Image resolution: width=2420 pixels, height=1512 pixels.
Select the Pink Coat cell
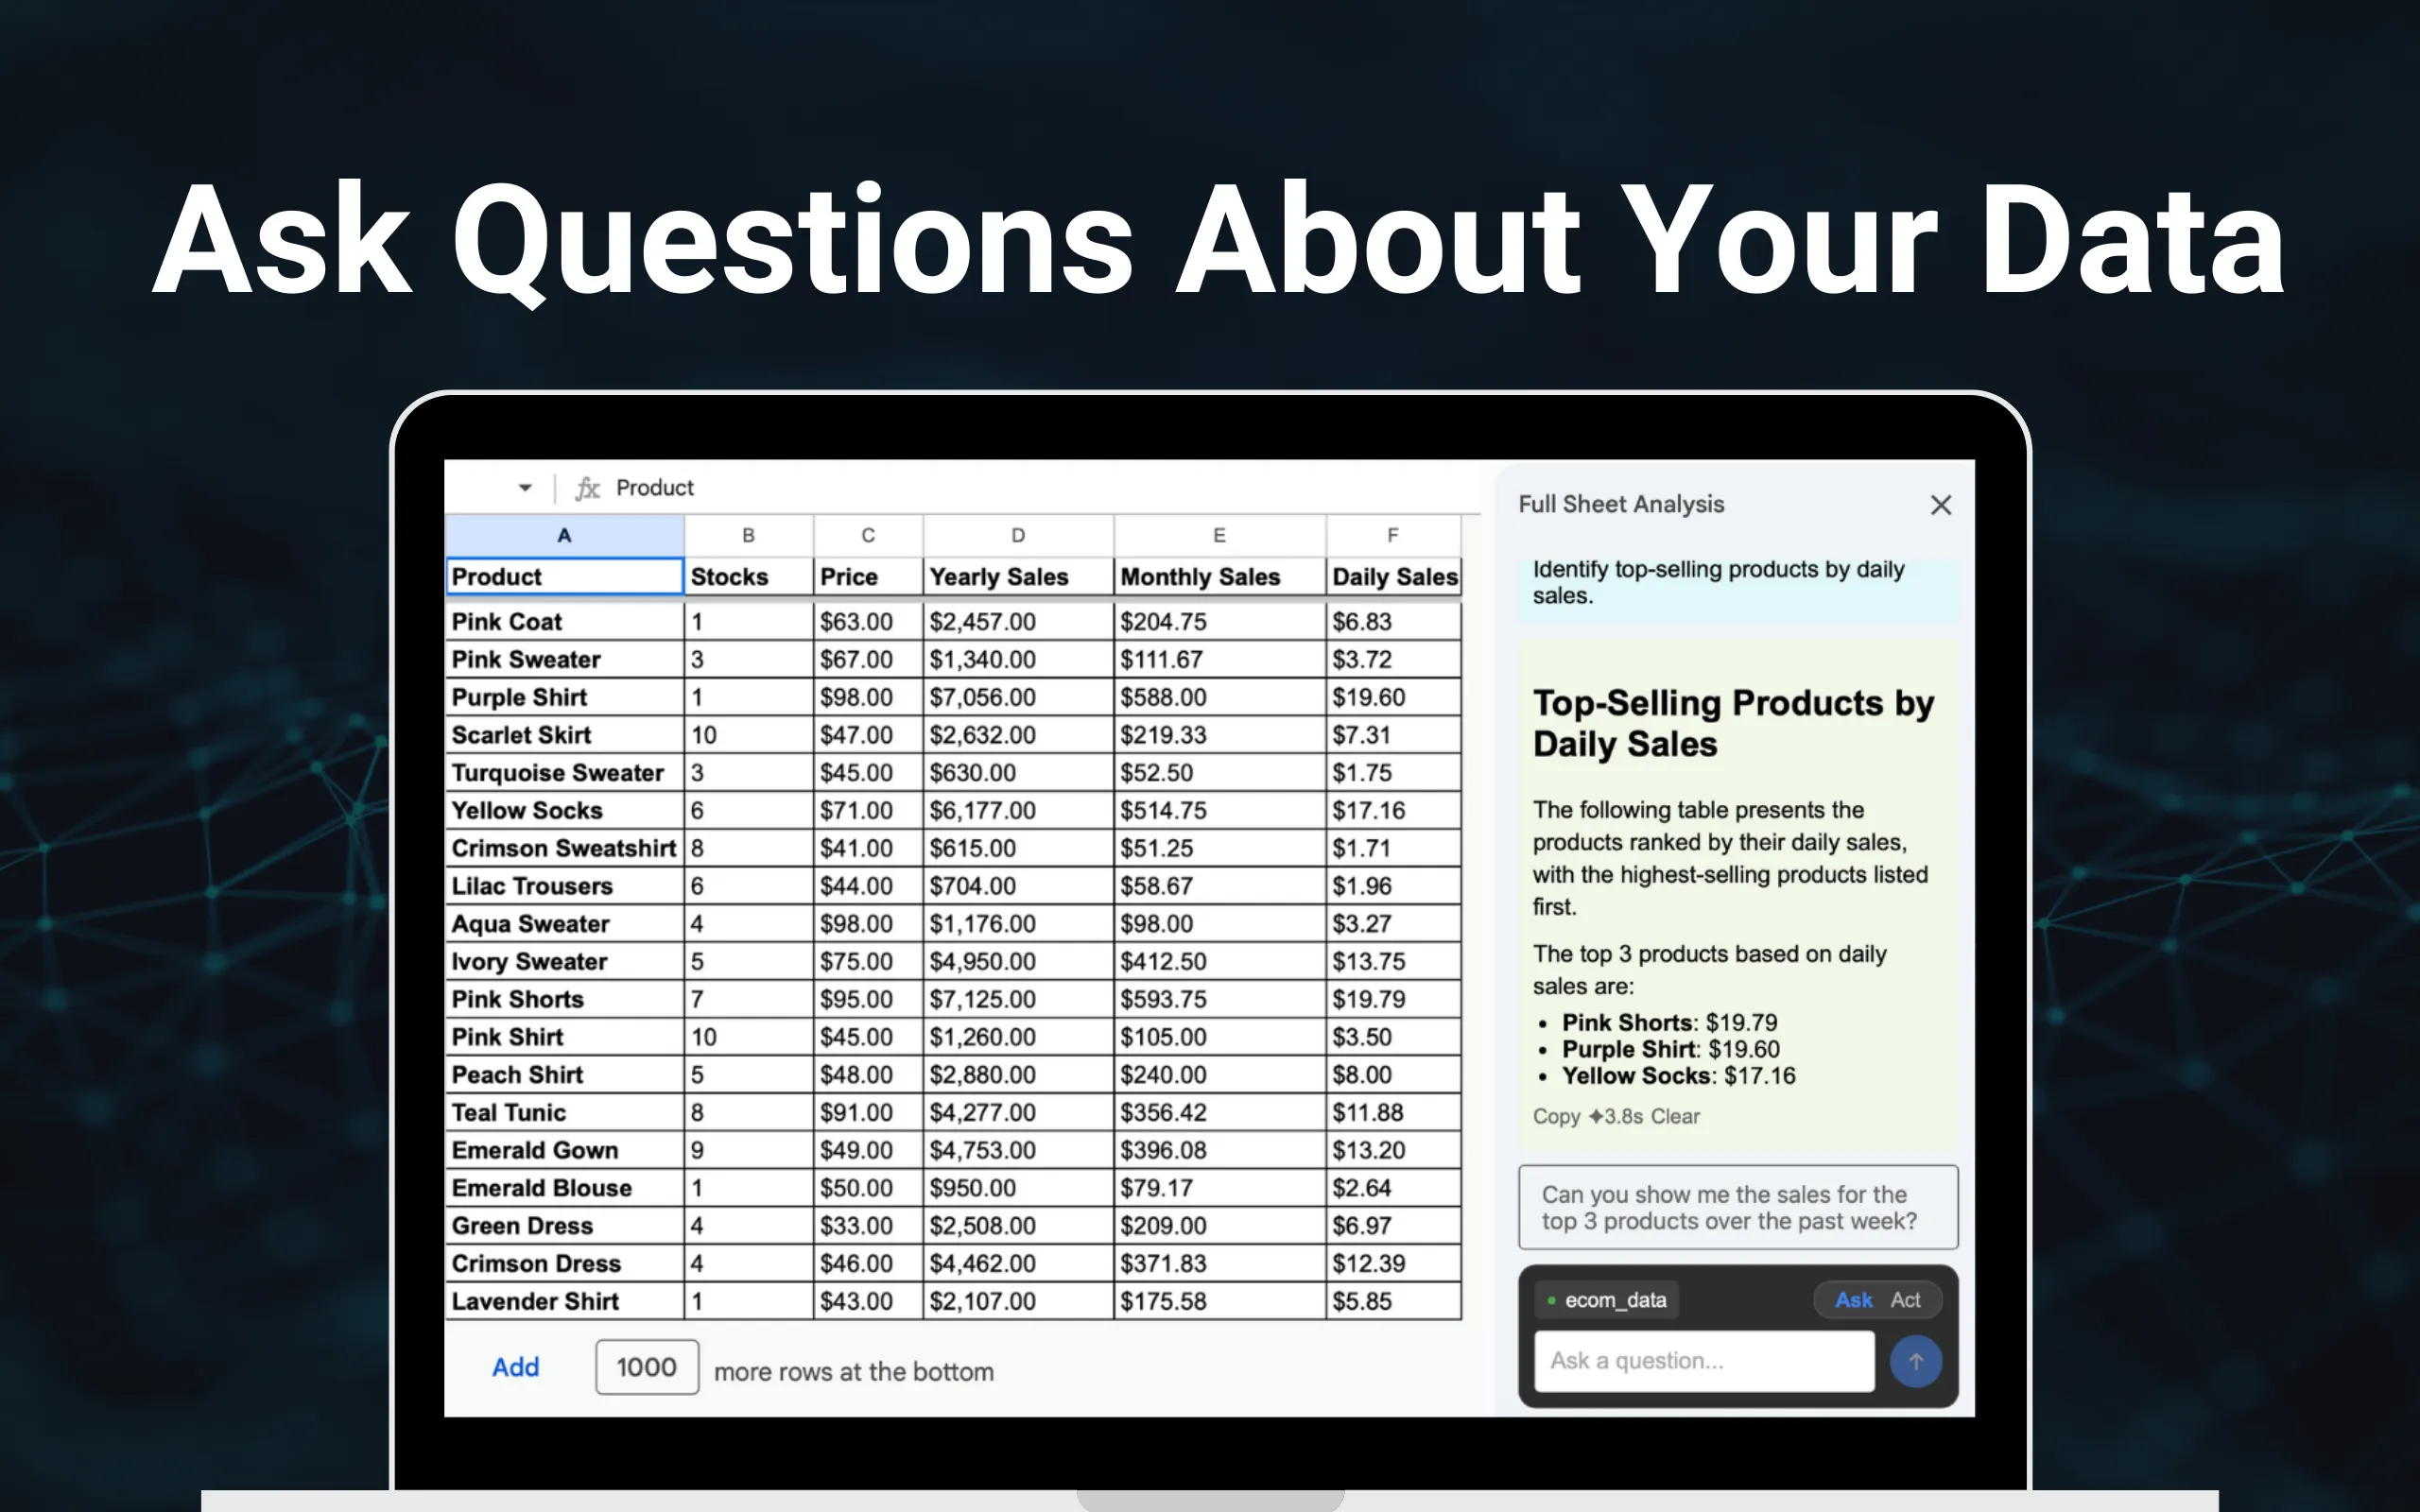(x=565, y=621)
